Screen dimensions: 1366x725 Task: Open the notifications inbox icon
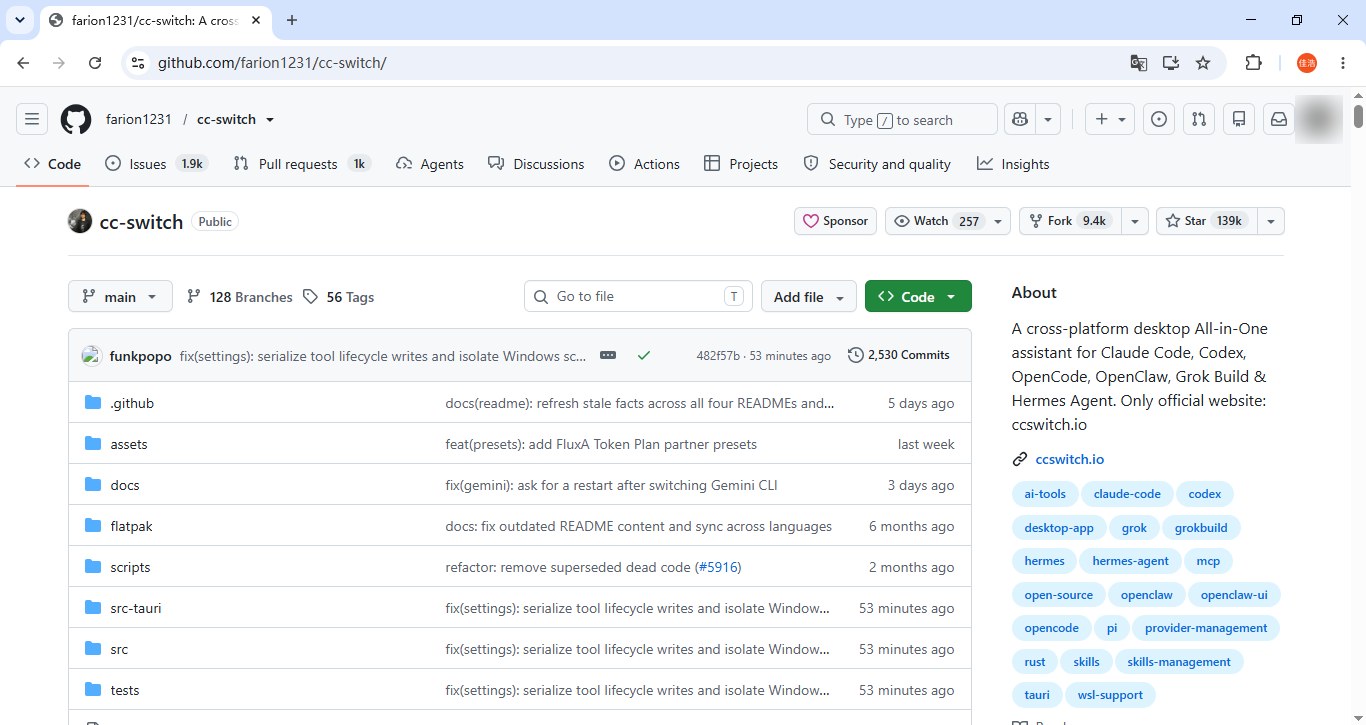(x=1279, y=119)
